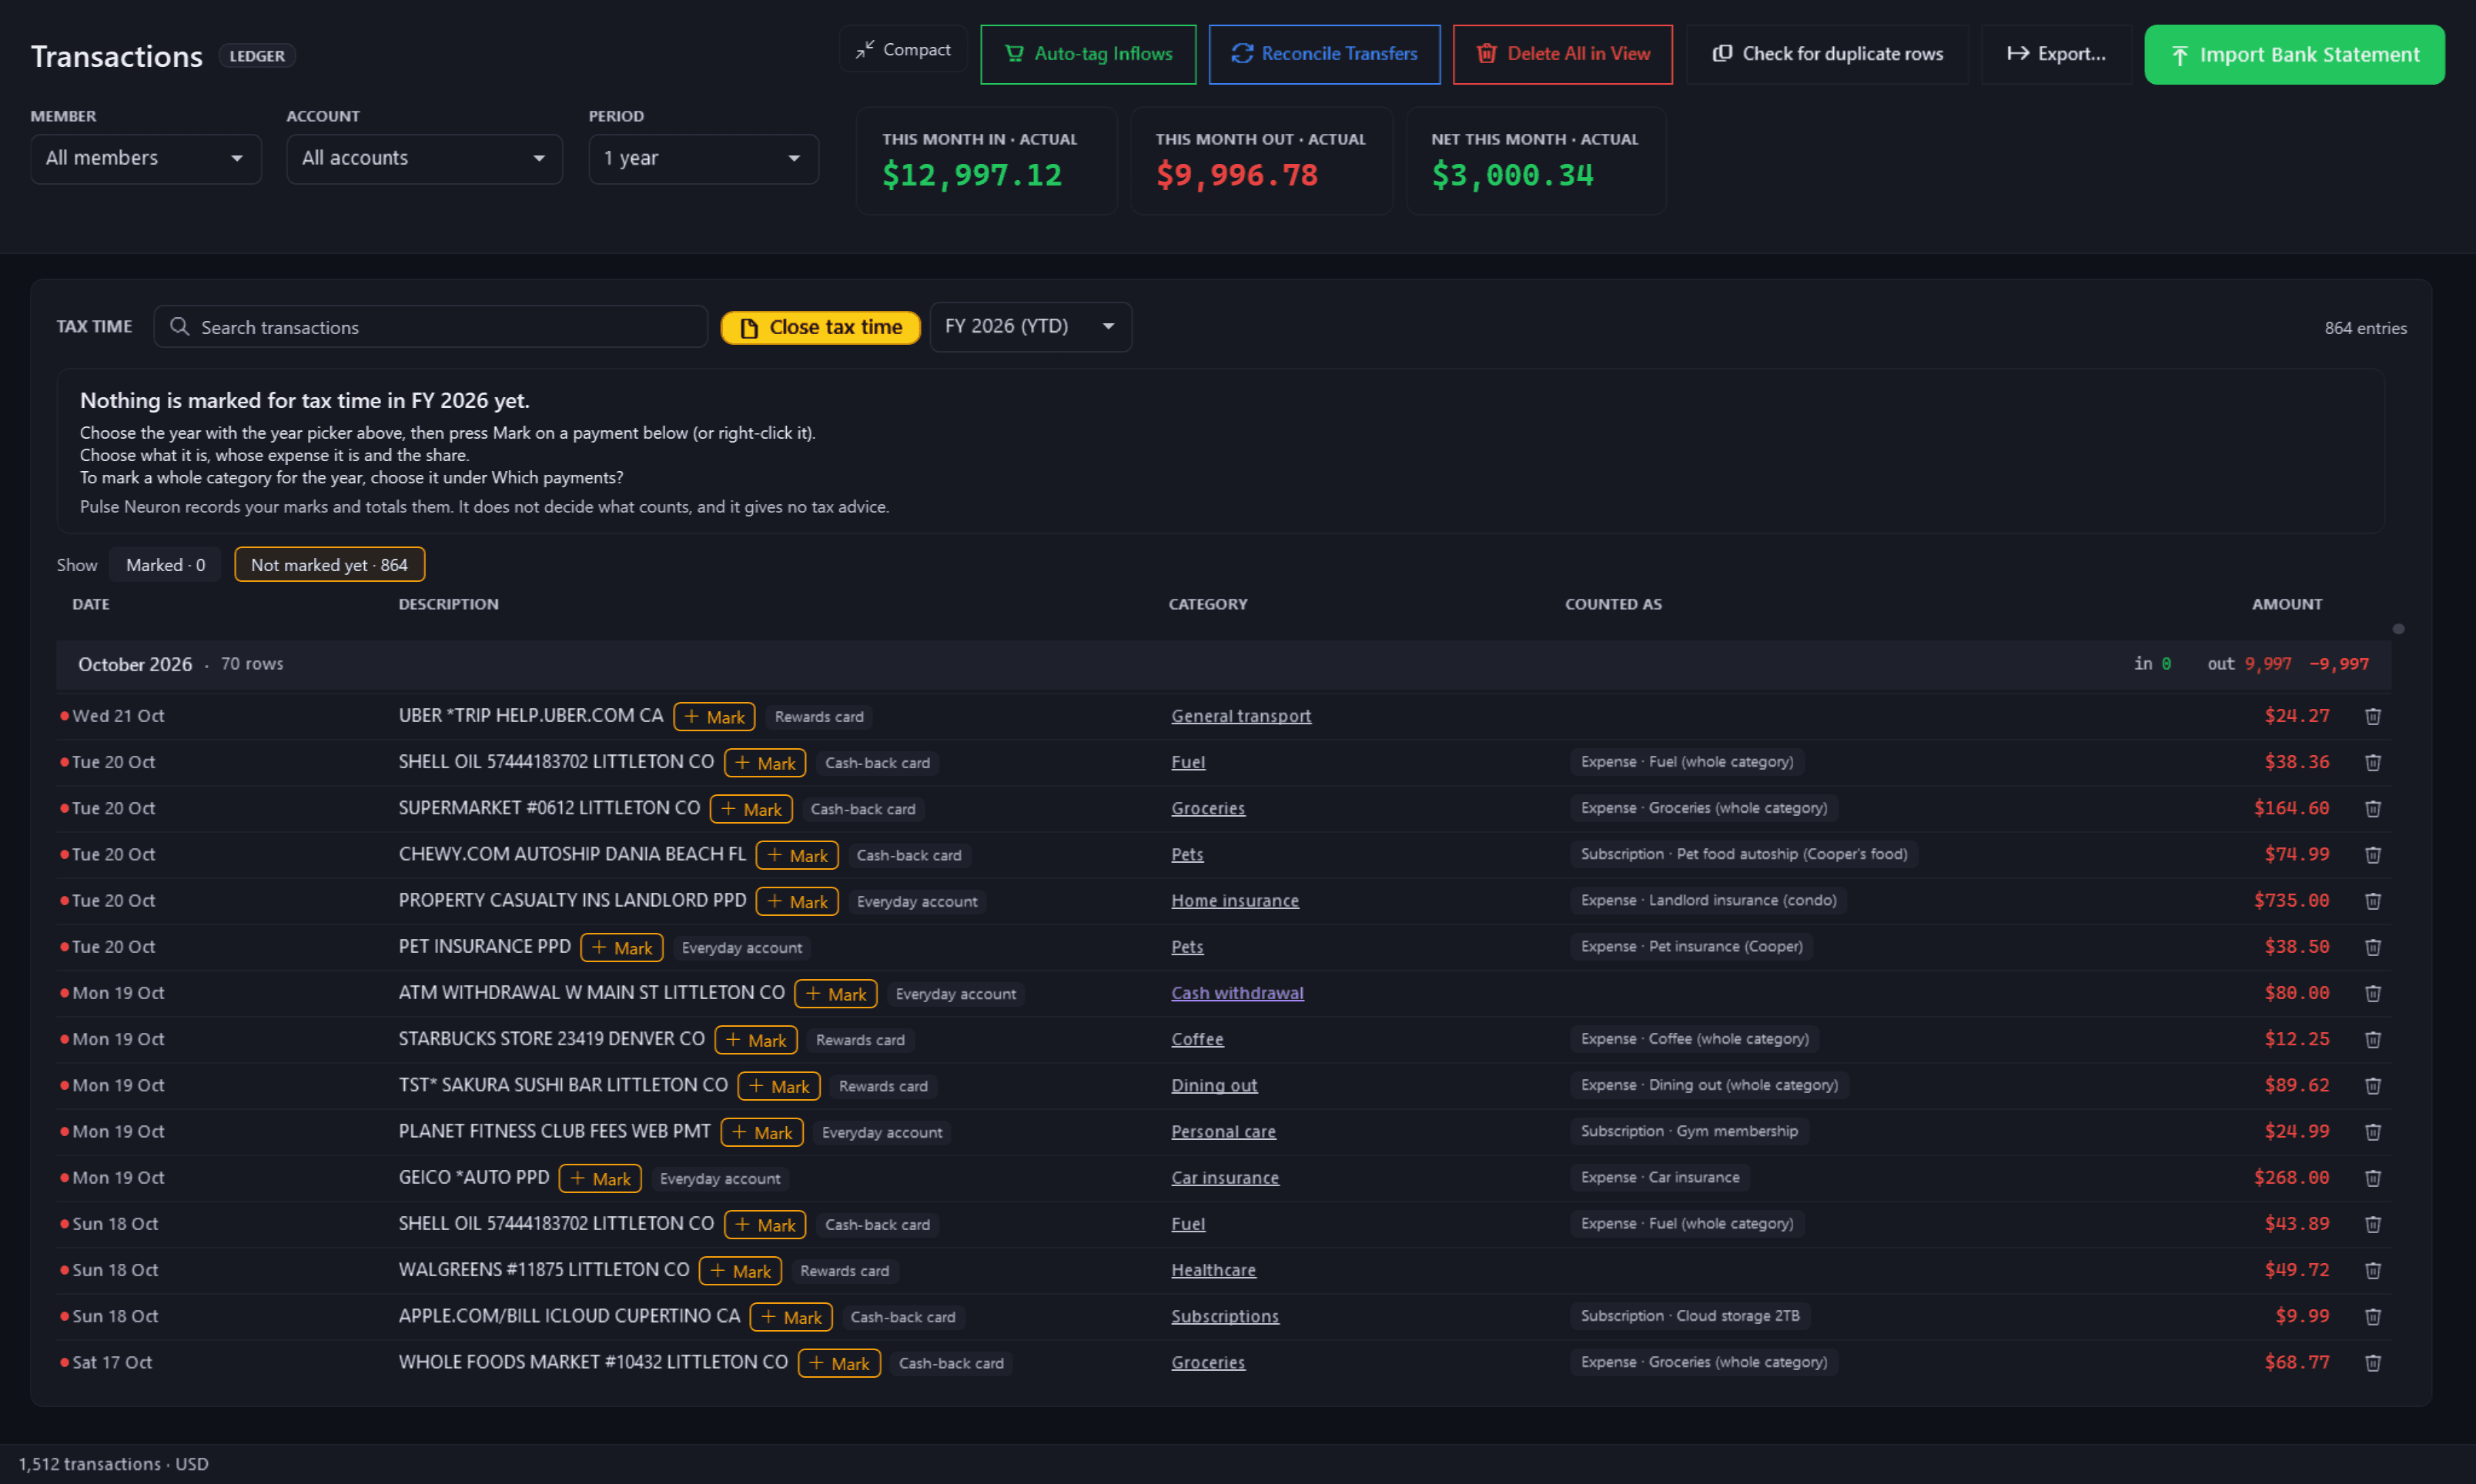Open the Car insurance category link
The height and width of the screenshot is (1484, 2476).
(1225, 1178)
